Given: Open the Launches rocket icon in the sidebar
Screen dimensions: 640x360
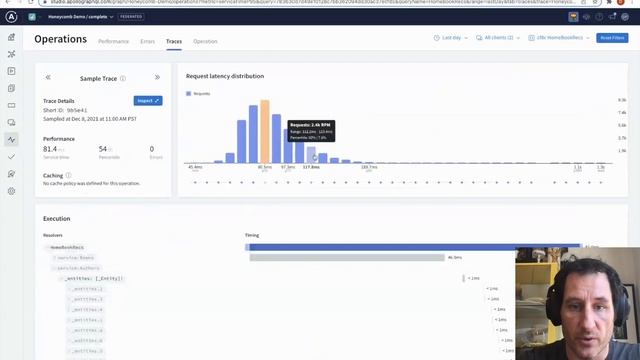Looking at the screenshot, I should tap(11, 174).
